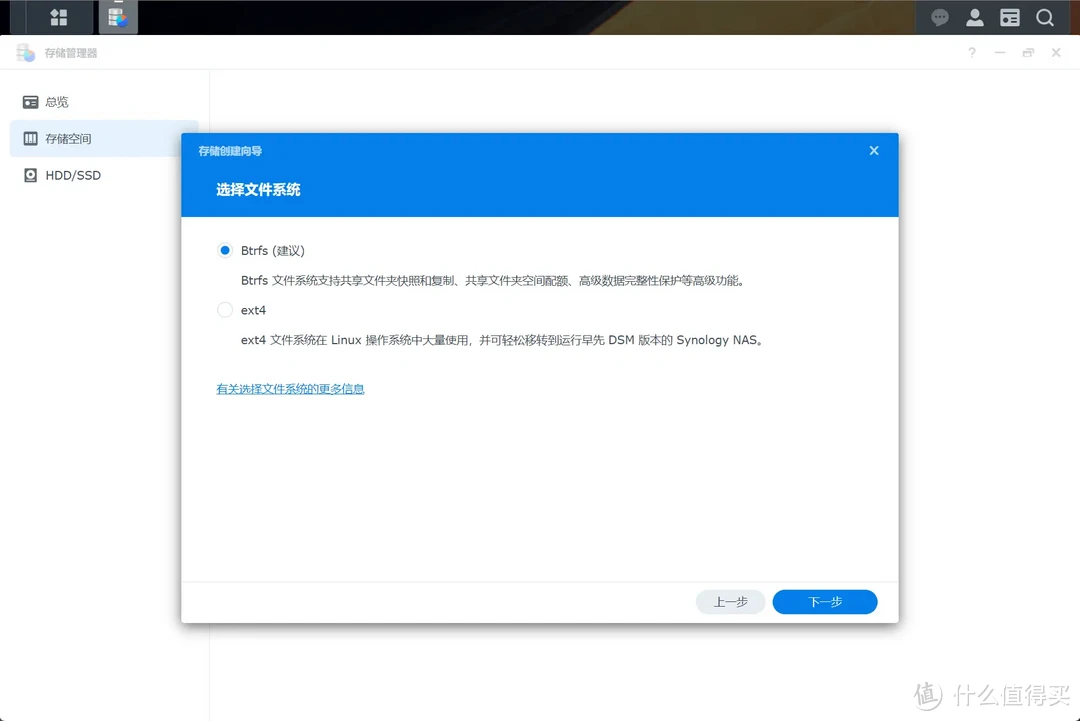This screenshot has height=721, width=1080.
Task: Select the Btrfs (建议) file system
Action: [x=224, y=250]
